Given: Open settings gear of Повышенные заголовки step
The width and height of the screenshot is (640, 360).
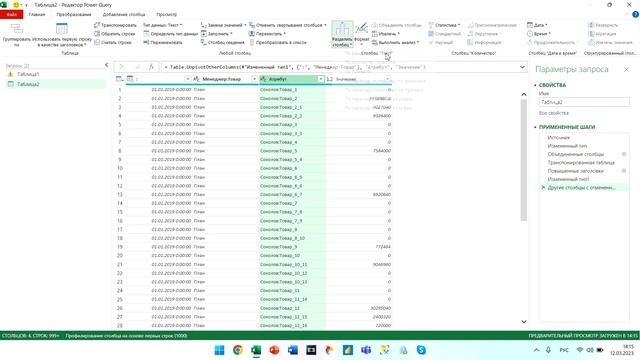Looking at the screenshot, I should click(624, 171).
